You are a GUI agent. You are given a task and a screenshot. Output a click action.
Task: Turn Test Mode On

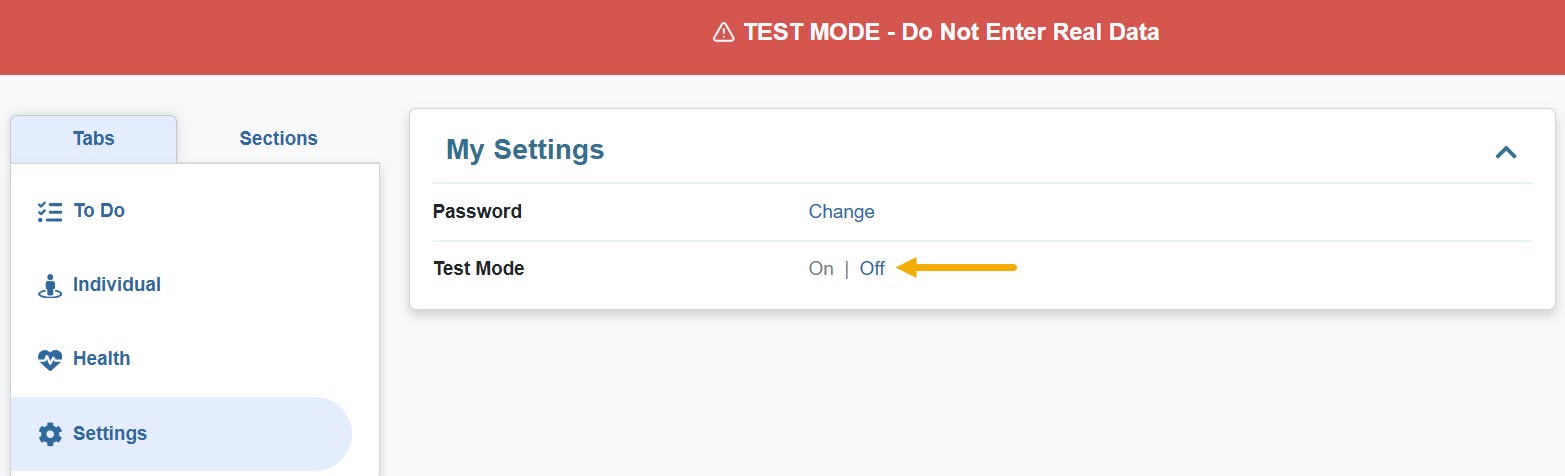coord(821,268)
